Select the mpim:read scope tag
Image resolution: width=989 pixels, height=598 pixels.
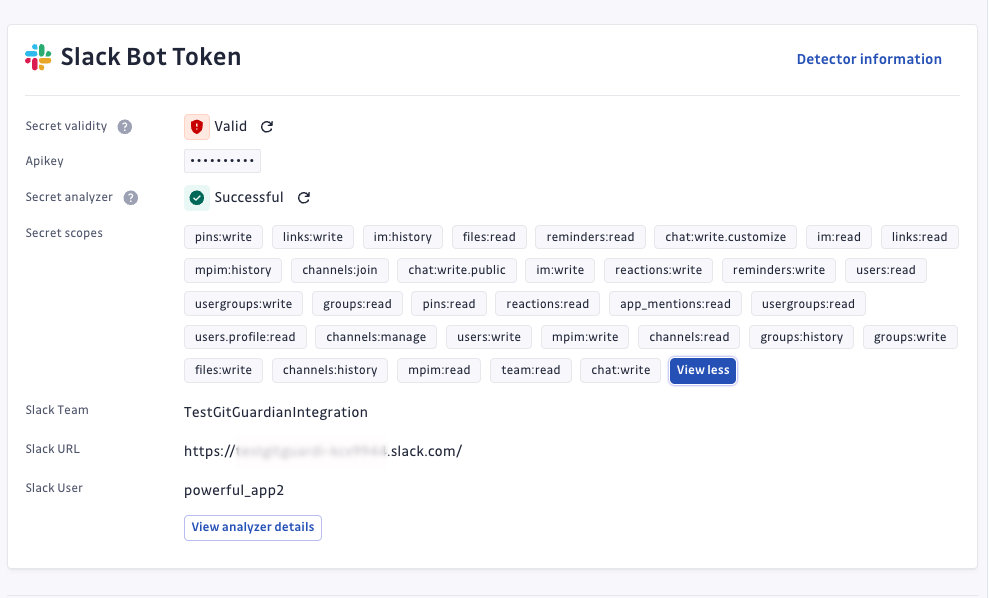[x=439, y=370]
